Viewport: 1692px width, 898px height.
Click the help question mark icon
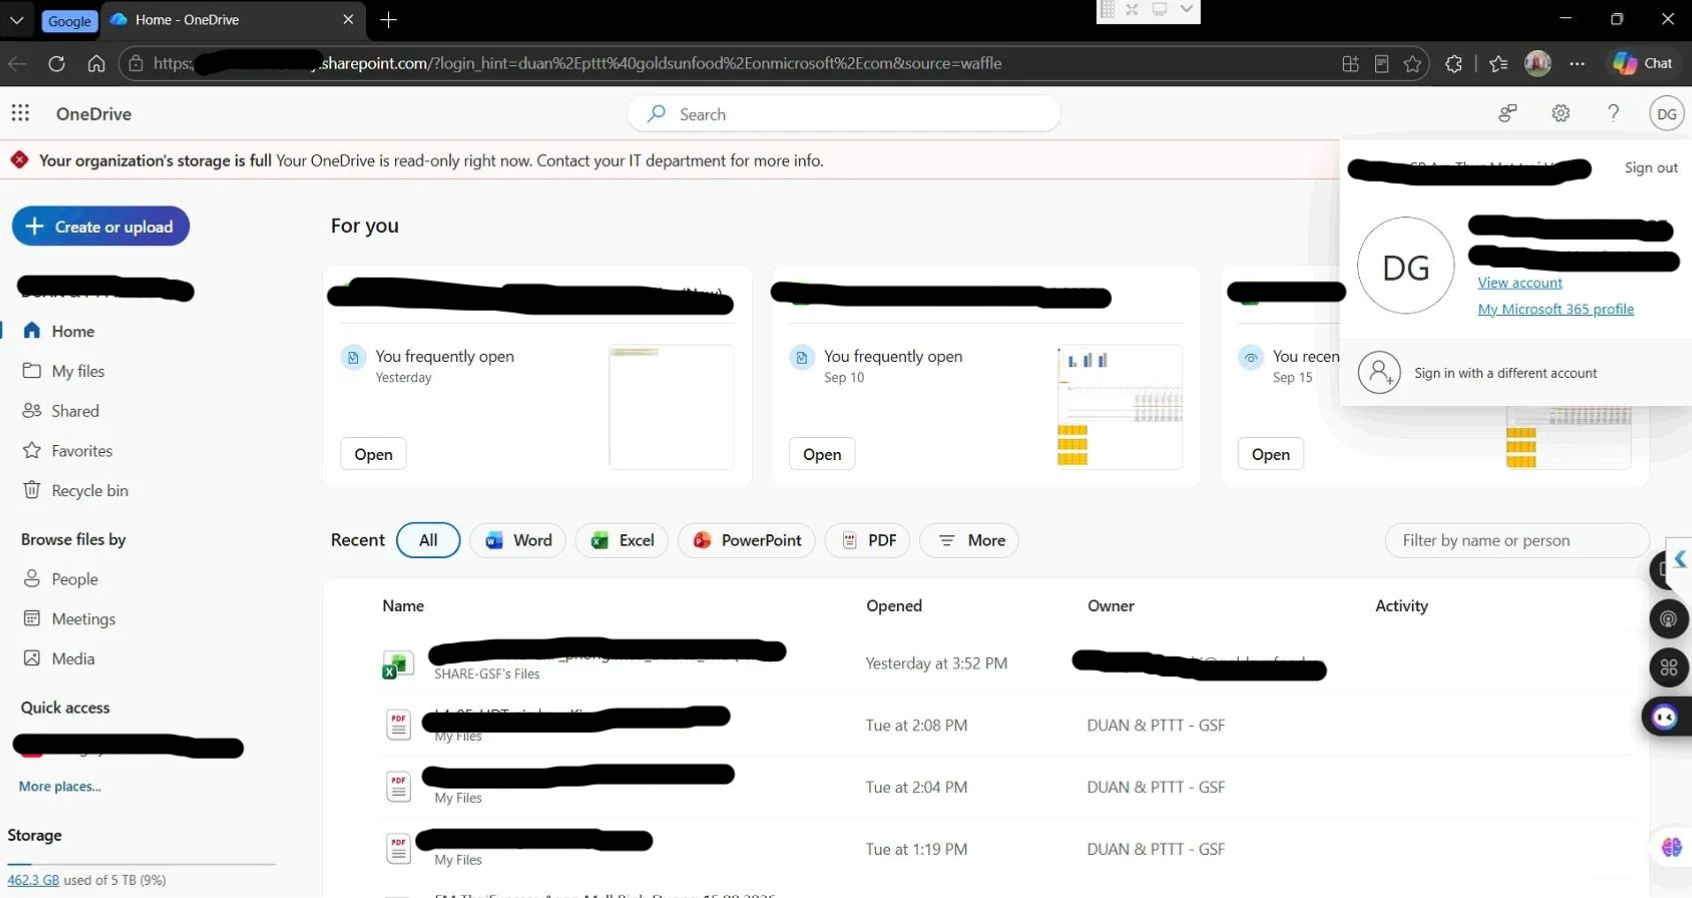tap(1613, 113)
